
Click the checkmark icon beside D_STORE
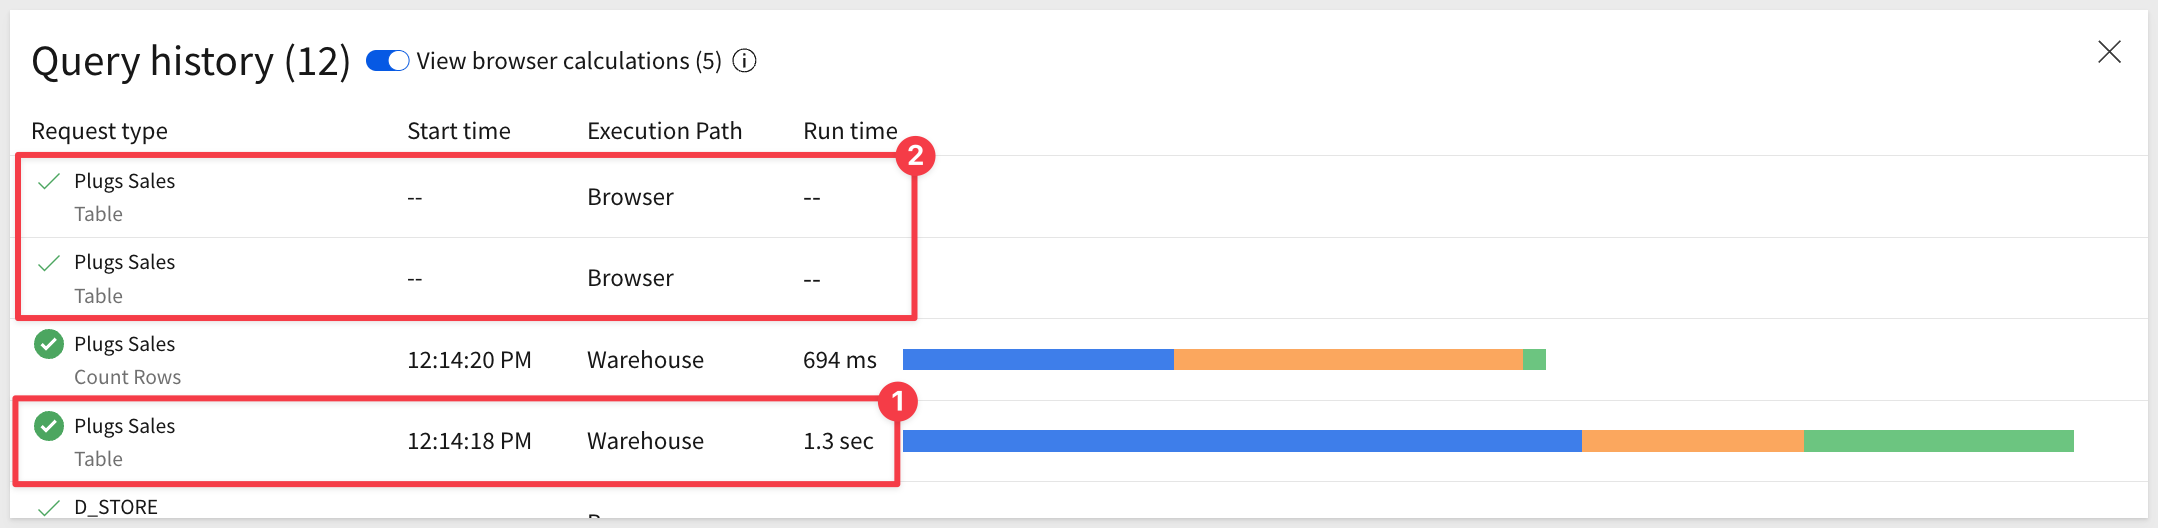click(48, 507)
